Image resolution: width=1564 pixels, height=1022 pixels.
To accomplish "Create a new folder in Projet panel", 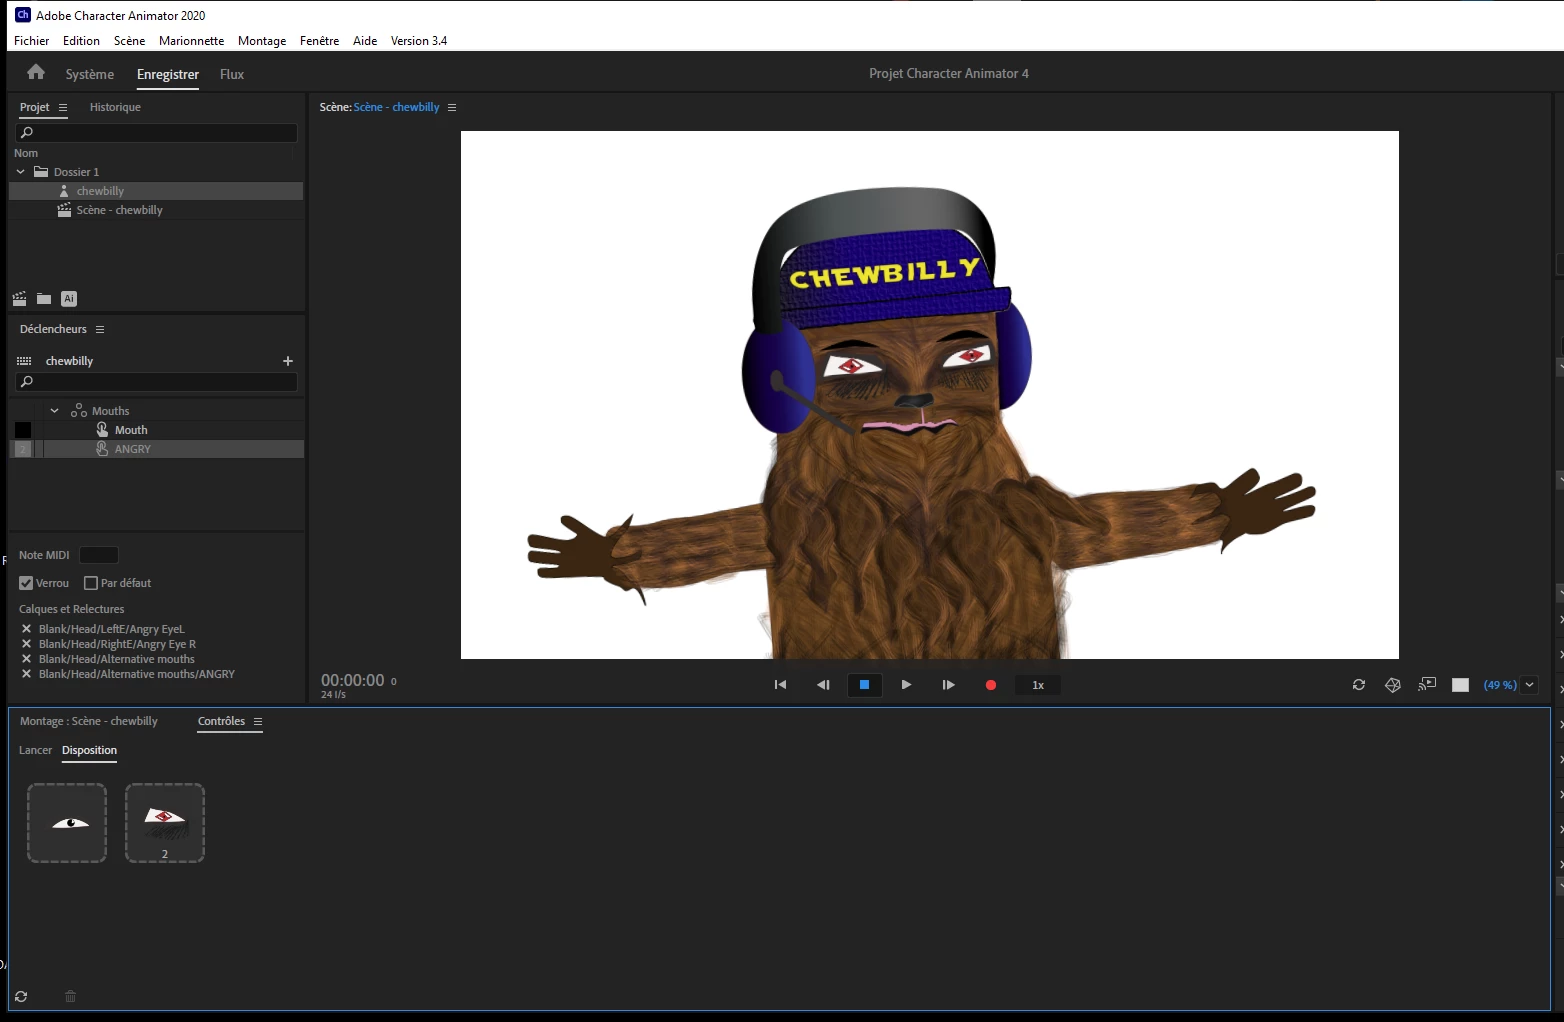I will (44, 298).
